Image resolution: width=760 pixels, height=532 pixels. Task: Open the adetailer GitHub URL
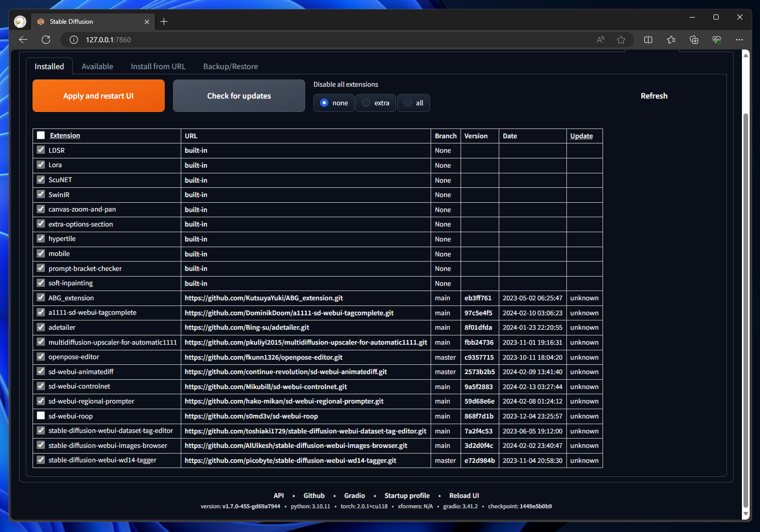pyautogui.click(x=247, y=328)
